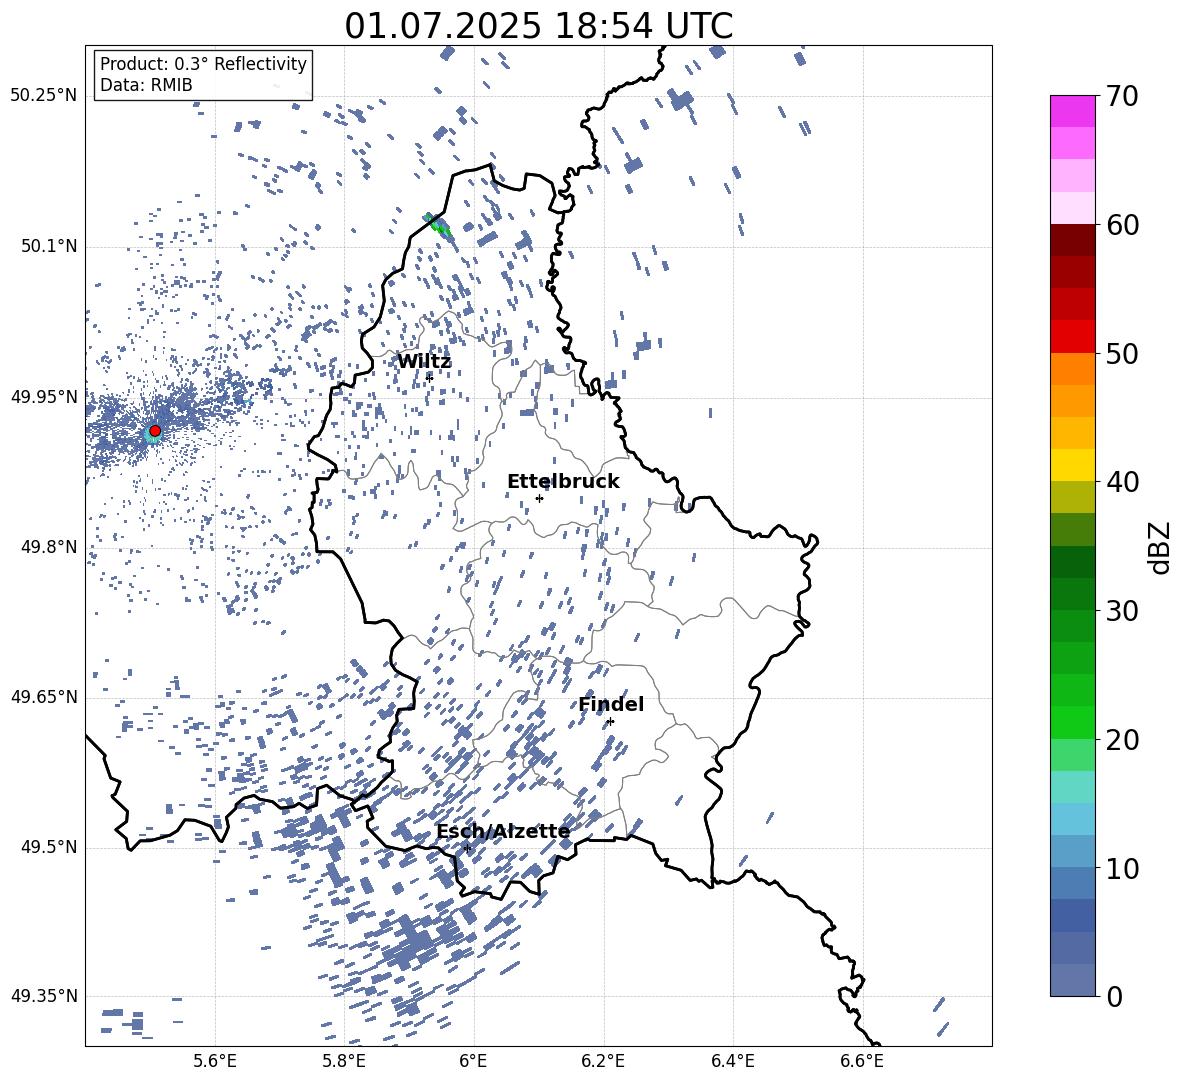Click the 50 colorbar tick label
Viewport: 1184px width, 1081px height.
[x=1122, y=353]
